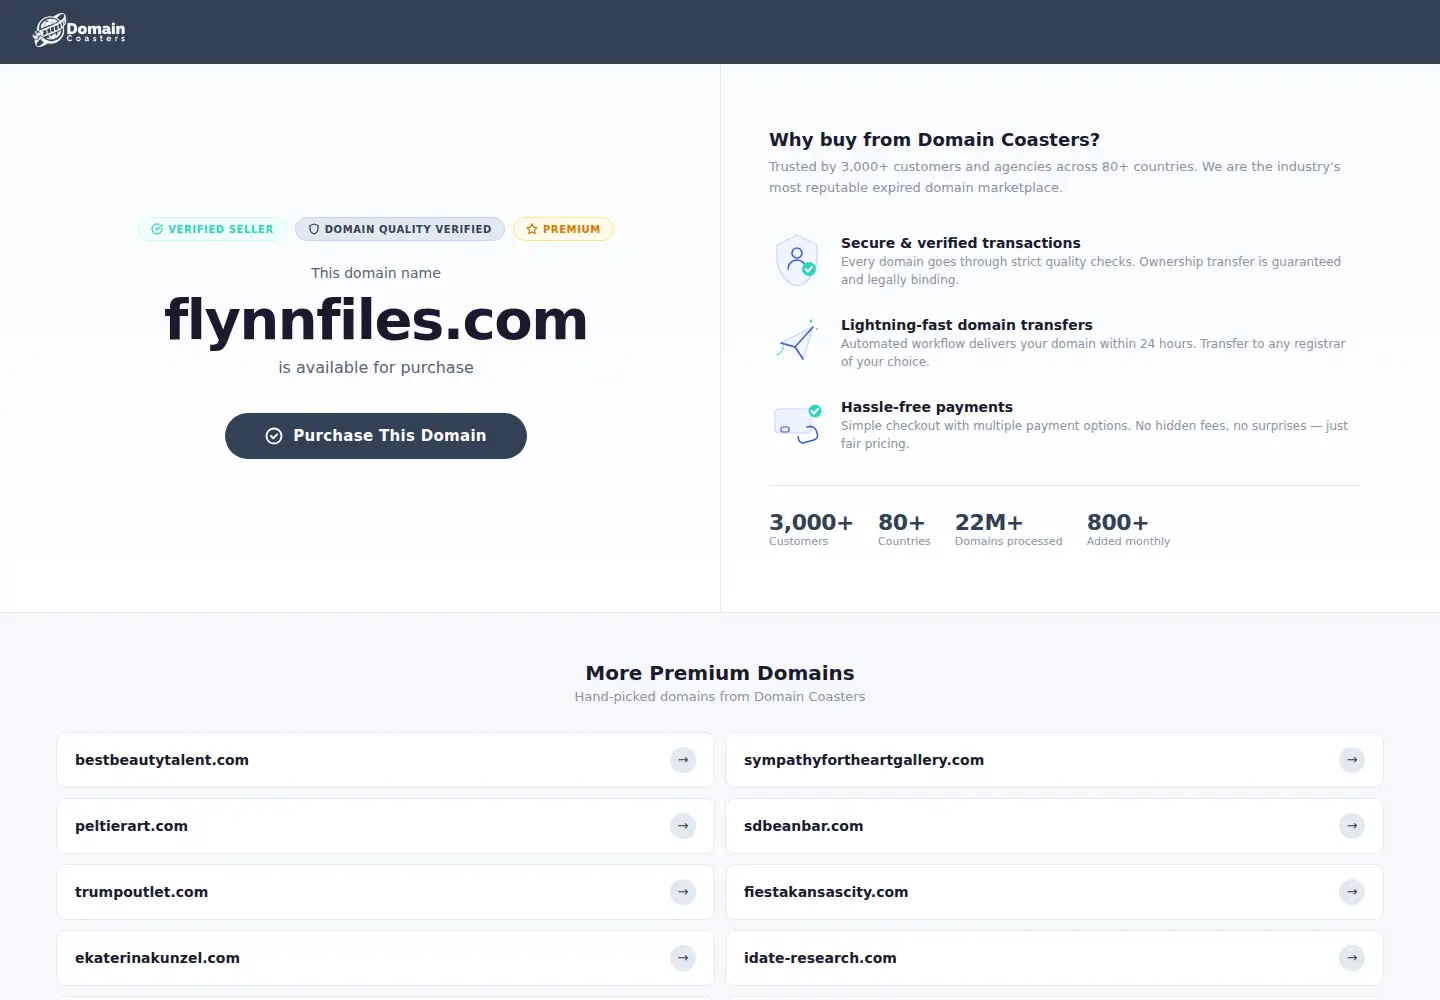Click the 'is available for purchase' text

pyautogui.click(x=376, y=368)
